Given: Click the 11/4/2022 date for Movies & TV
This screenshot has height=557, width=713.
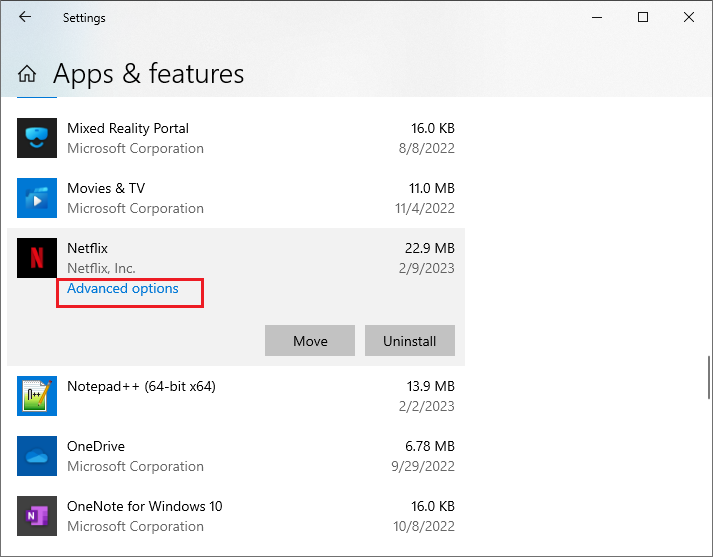Looking at the screenshot, I should pos(425,208).
